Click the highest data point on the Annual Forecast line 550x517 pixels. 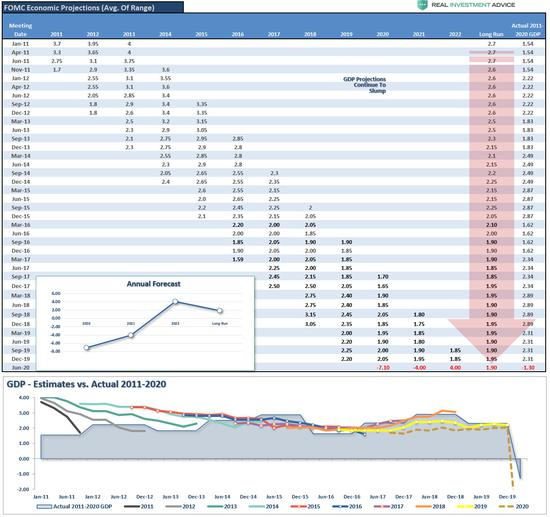175,302
